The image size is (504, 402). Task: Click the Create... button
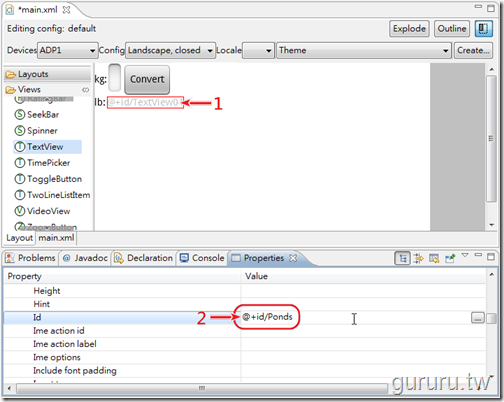473,50
